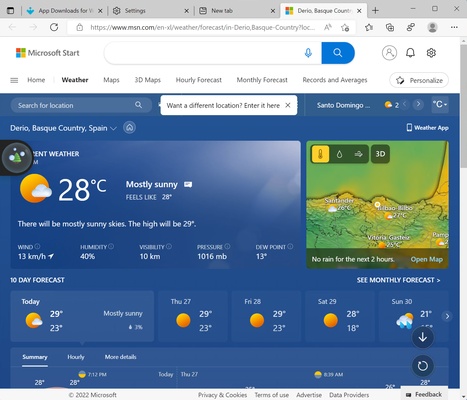
Task: Click the location search magnifier icon
Action: [138, 105]
